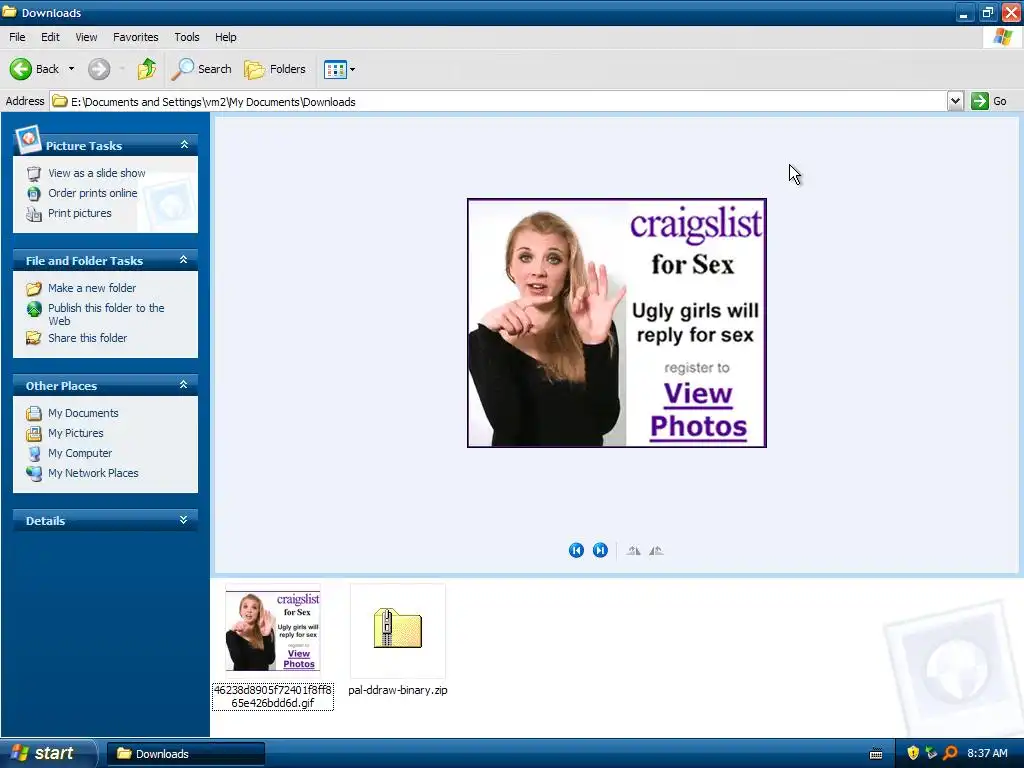The image size is (1024, 768).
Task: Click the Share this folder icon
Action: point(34,338)
